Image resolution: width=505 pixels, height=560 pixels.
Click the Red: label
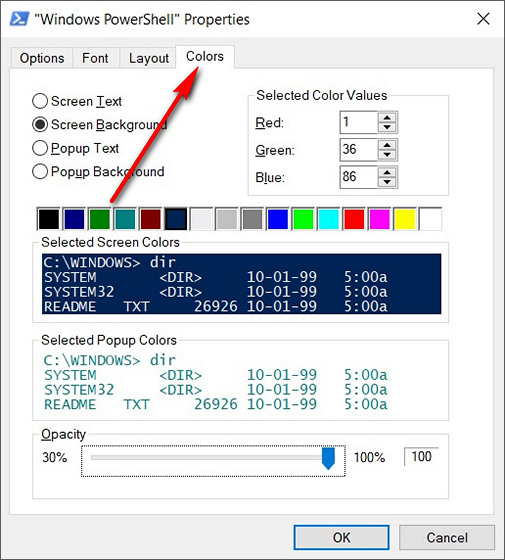pyautogui.click(x=269, y=123)
